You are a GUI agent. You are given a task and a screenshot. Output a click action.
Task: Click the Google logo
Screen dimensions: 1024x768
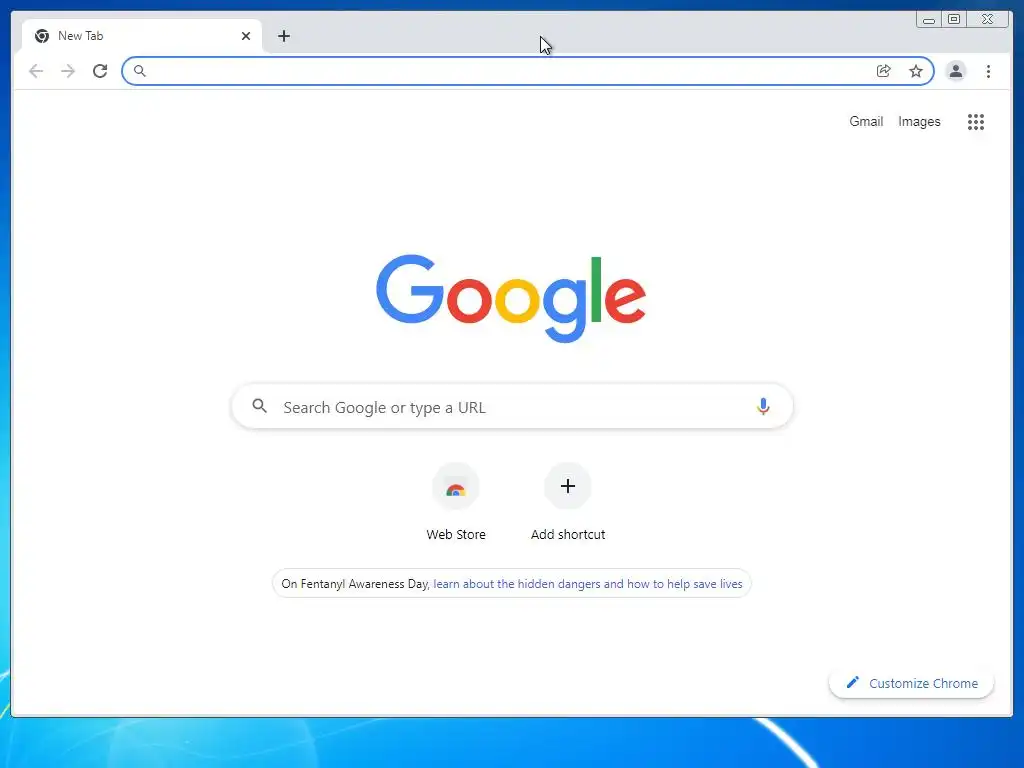[511, 298]
